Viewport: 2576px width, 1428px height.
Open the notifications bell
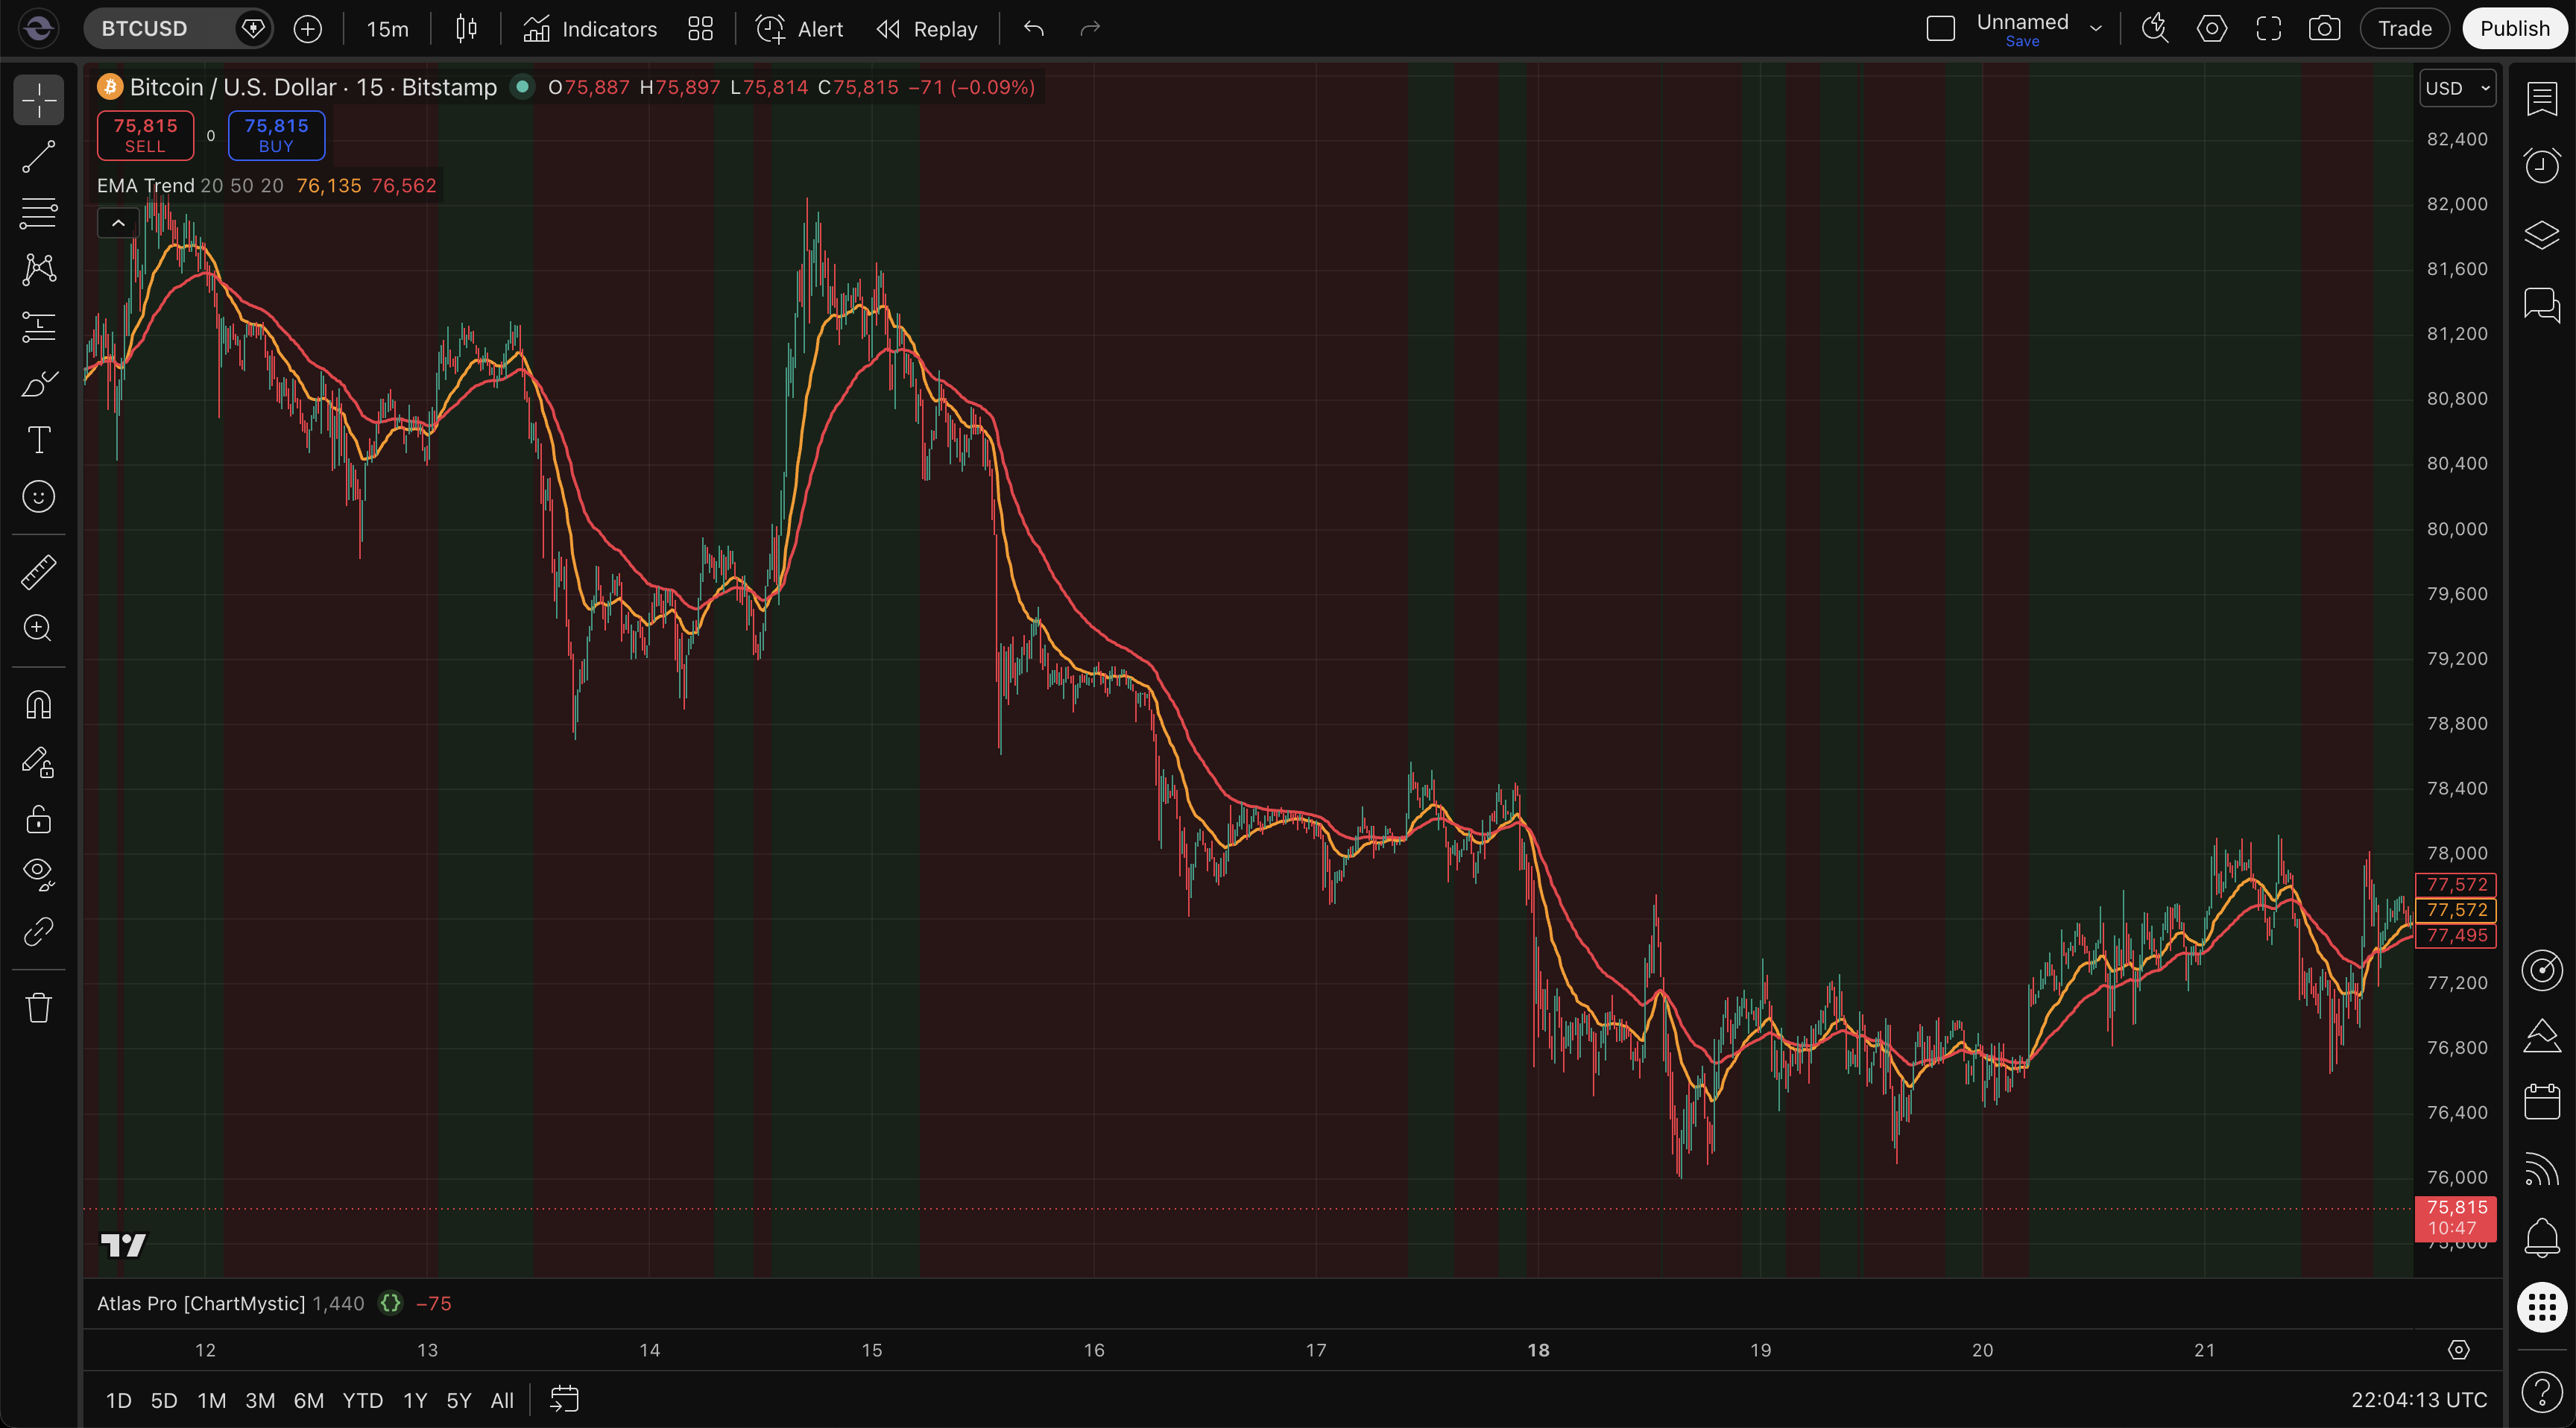pyautogui.click(x=2541, y=1237)
